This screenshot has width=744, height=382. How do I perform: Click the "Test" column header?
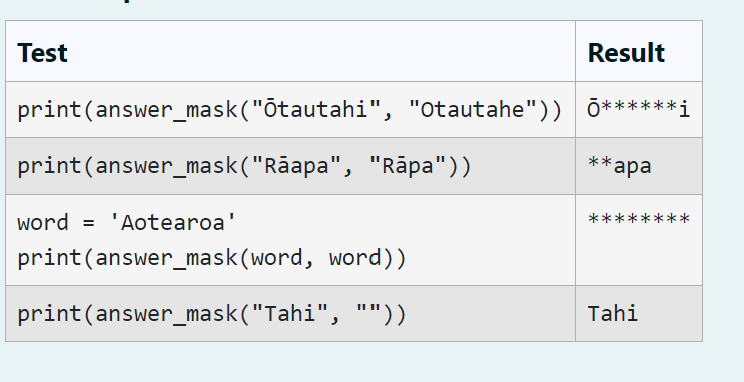42,53
